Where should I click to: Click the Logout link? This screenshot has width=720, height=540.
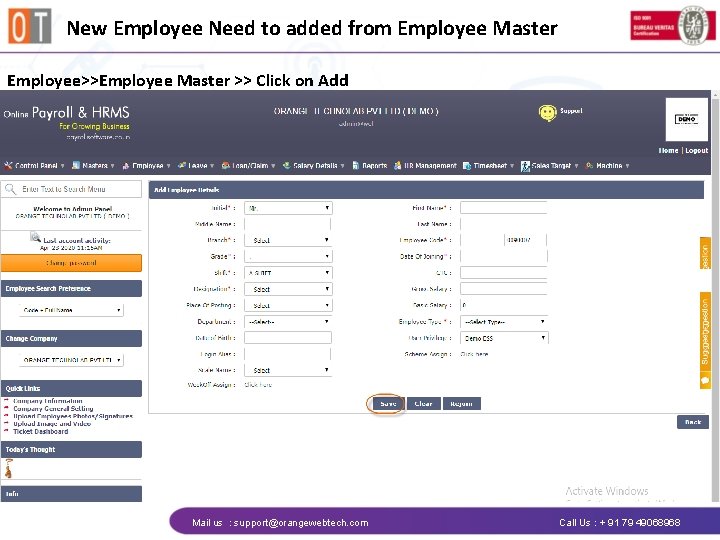tap(697, 151)
